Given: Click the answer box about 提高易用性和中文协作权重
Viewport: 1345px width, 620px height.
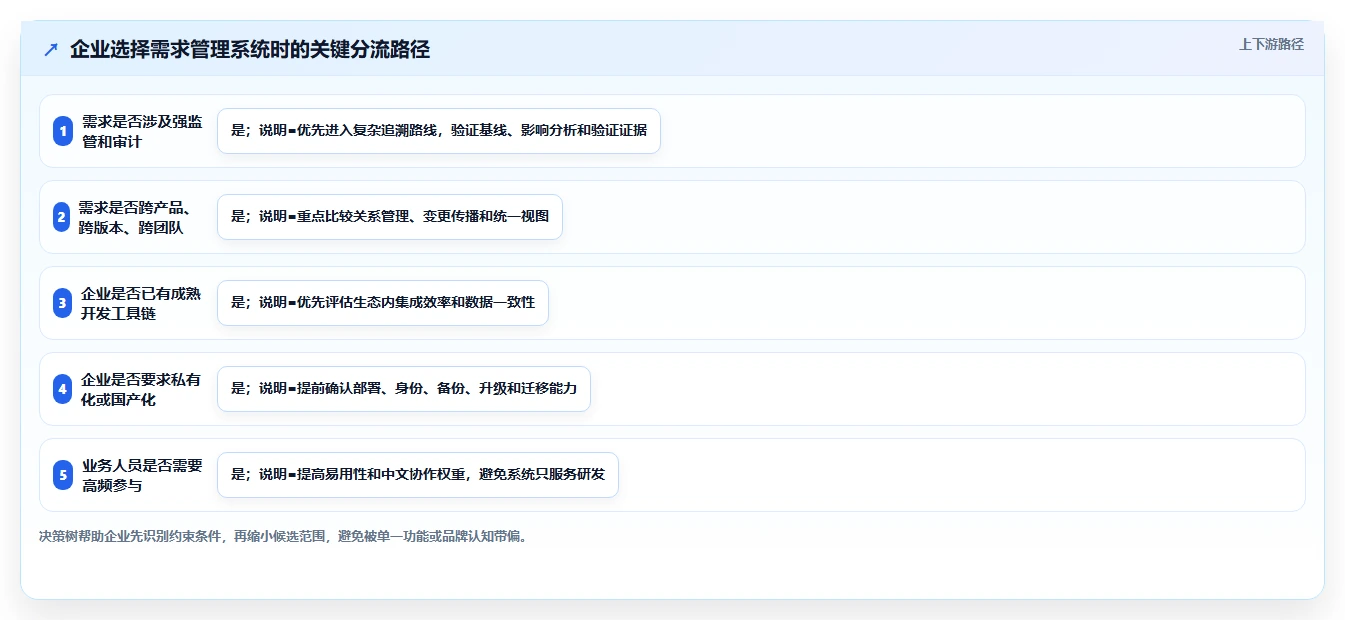Looking at the screenshot, I should 418,475.
